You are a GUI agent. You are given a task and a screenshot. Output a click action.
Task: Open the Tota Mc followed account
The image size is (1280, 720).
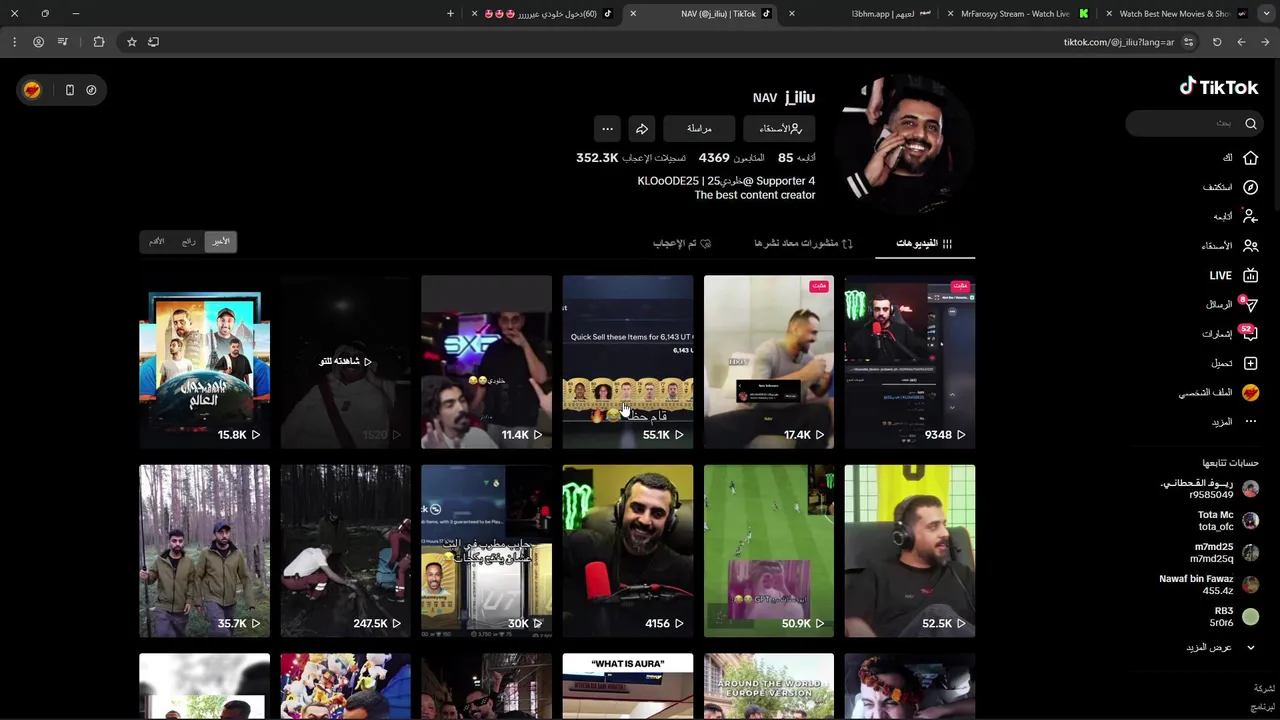(1228, 521)
